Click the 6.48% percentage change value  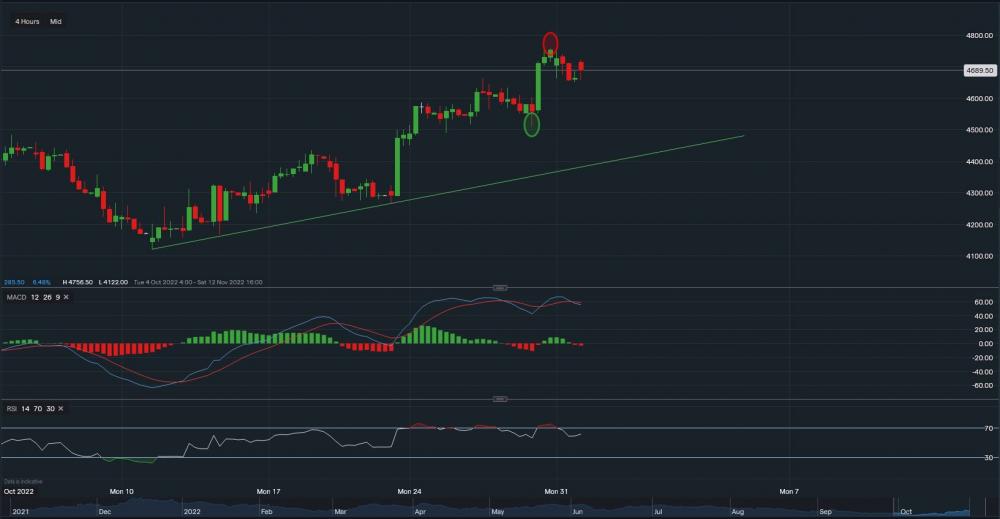pyautogui.click(x=41, y=282)
